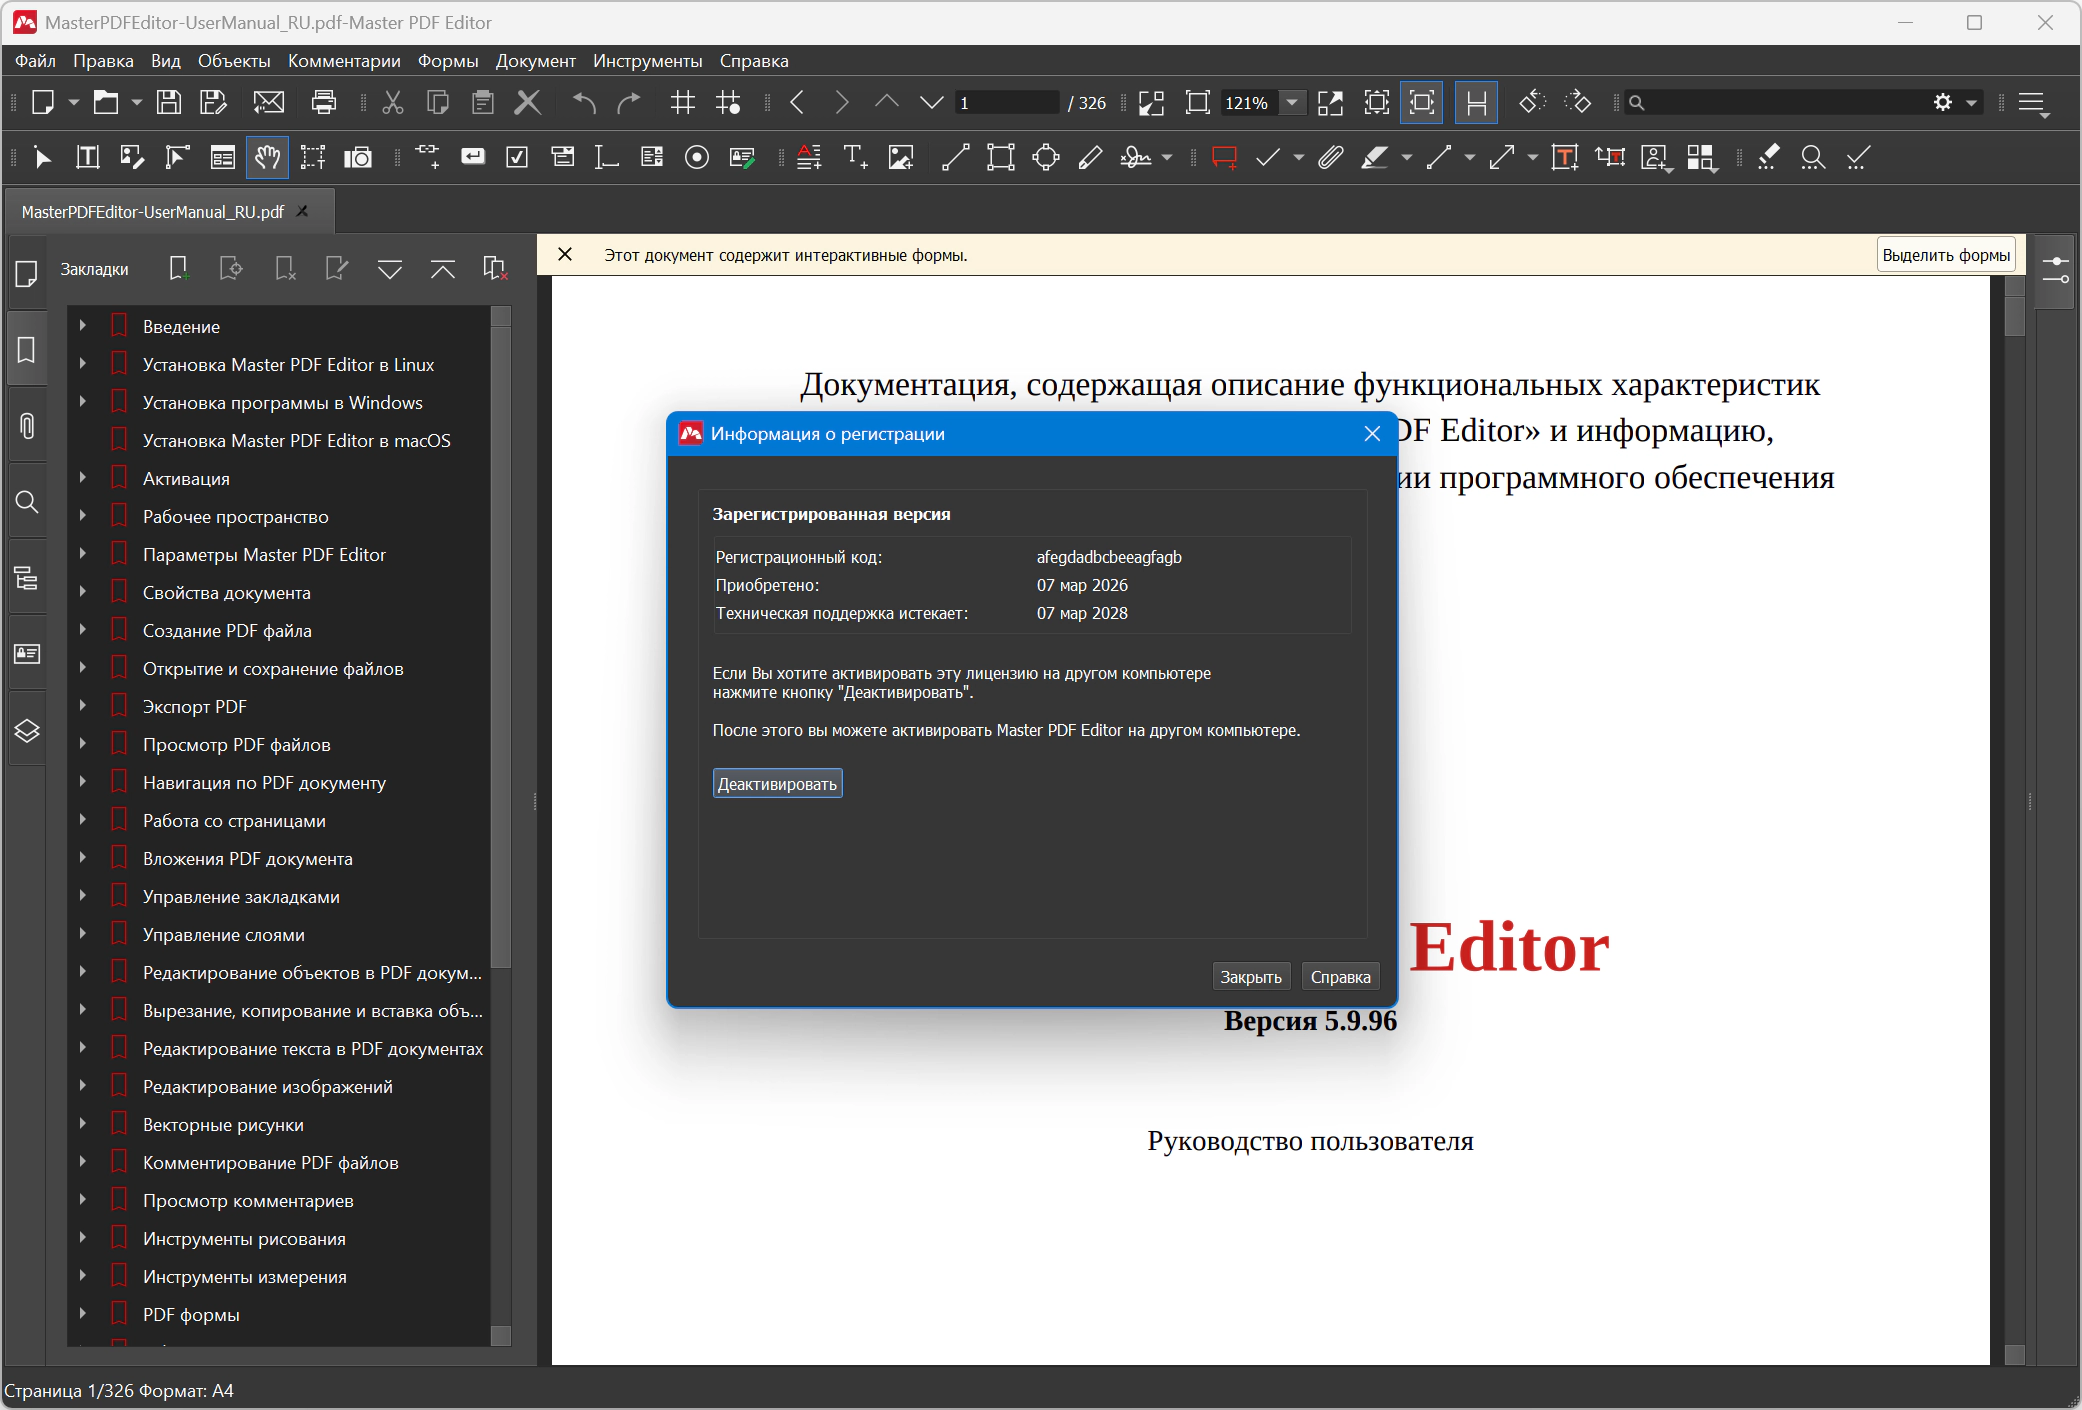Screen dimensions: 2082x1410
Task: Click the Print icon
Action: [x=324, y=103]
